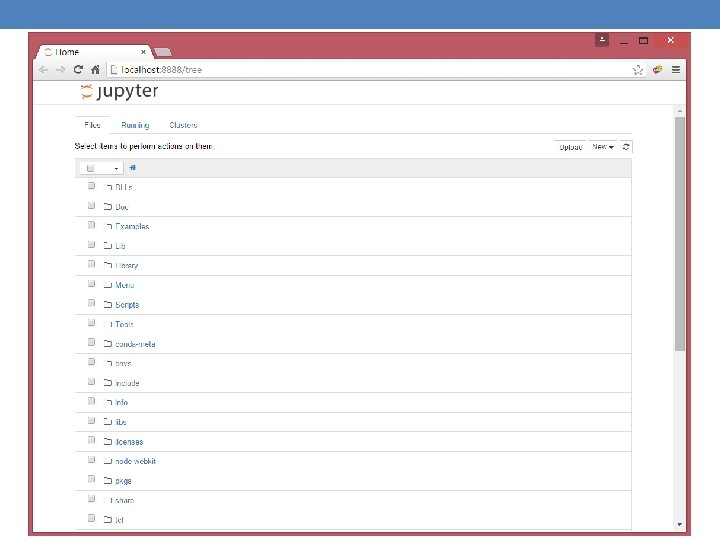Open the conda-meta folder link
This screenshot has height=540, width=720.
135,344
